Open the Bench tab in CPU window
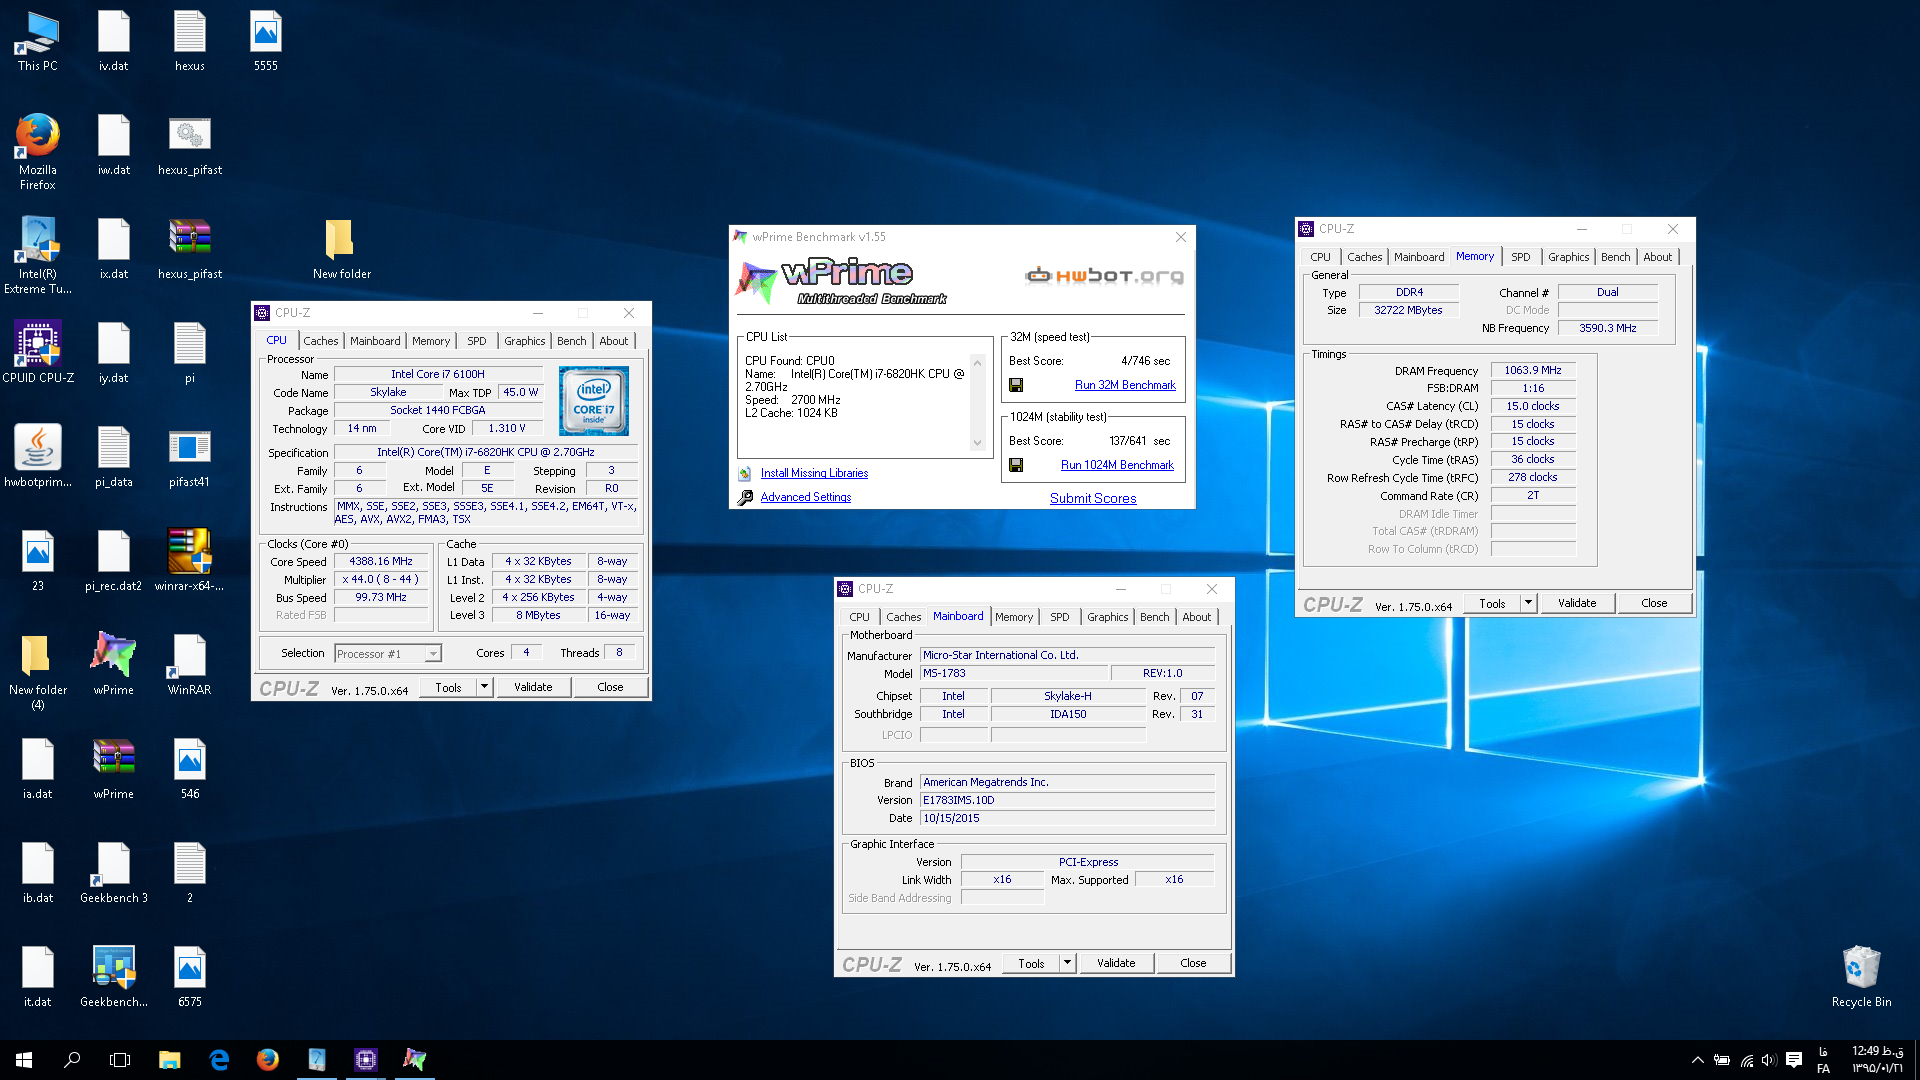Screen dimensions: 1920x1080 (572, 341)
